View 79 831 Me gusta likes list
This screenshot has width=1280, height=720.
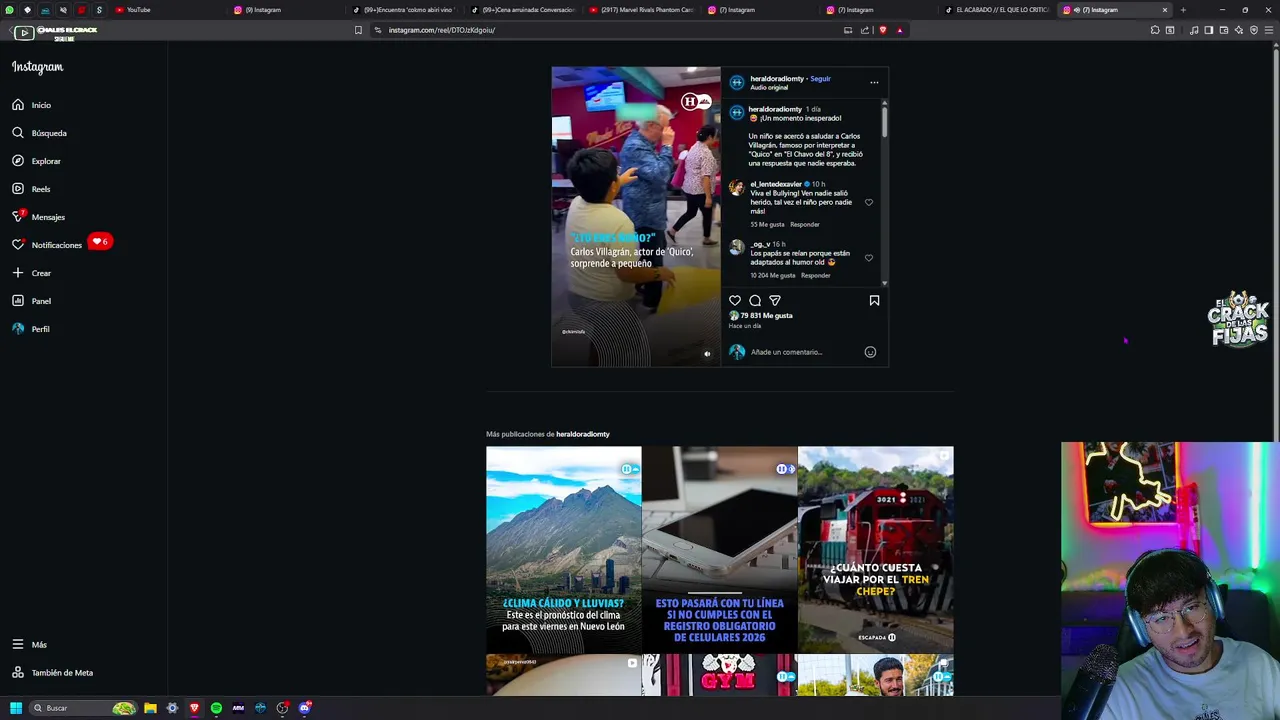766,315
